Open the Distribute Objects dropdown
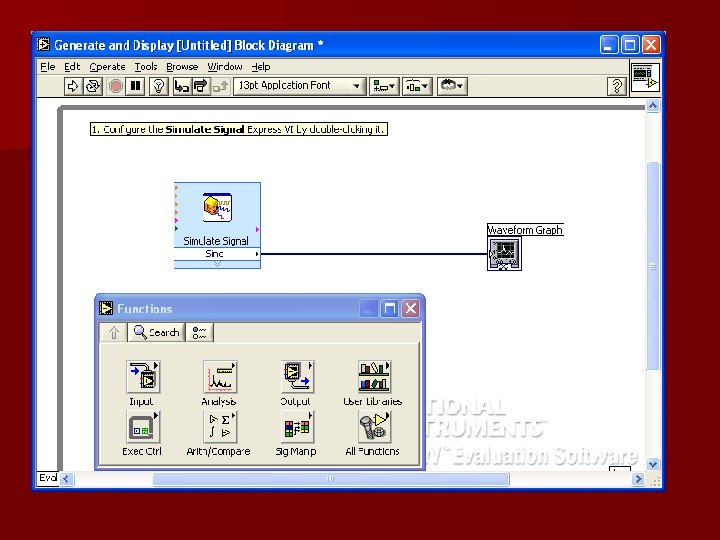Viewport: 720px width, 540px height. pos(417,86)
